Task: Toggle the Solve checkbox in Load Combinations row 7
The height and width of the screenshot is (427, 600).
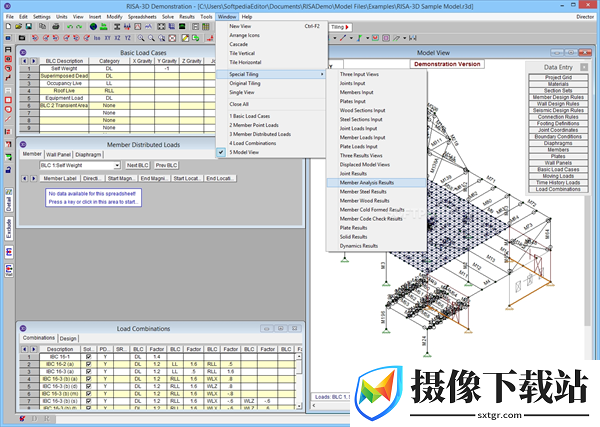Action: pyautogui.click(x=88, y=401)
